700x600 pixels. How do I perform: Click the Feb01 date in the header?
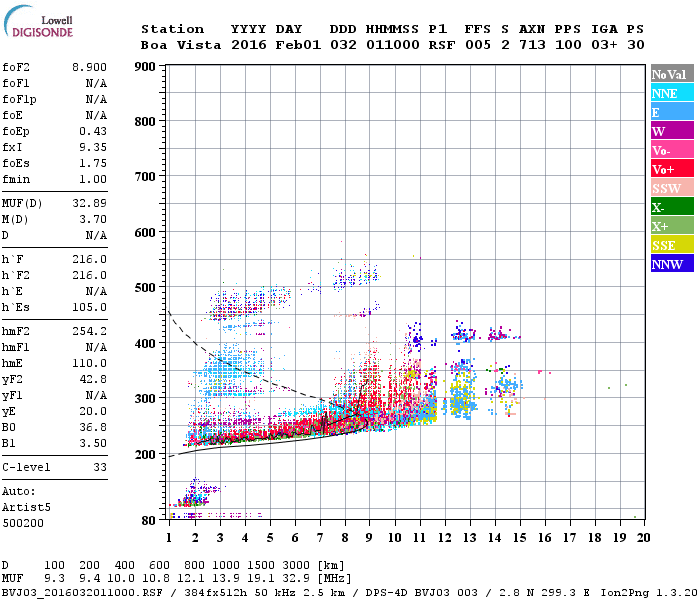point(298,45)
